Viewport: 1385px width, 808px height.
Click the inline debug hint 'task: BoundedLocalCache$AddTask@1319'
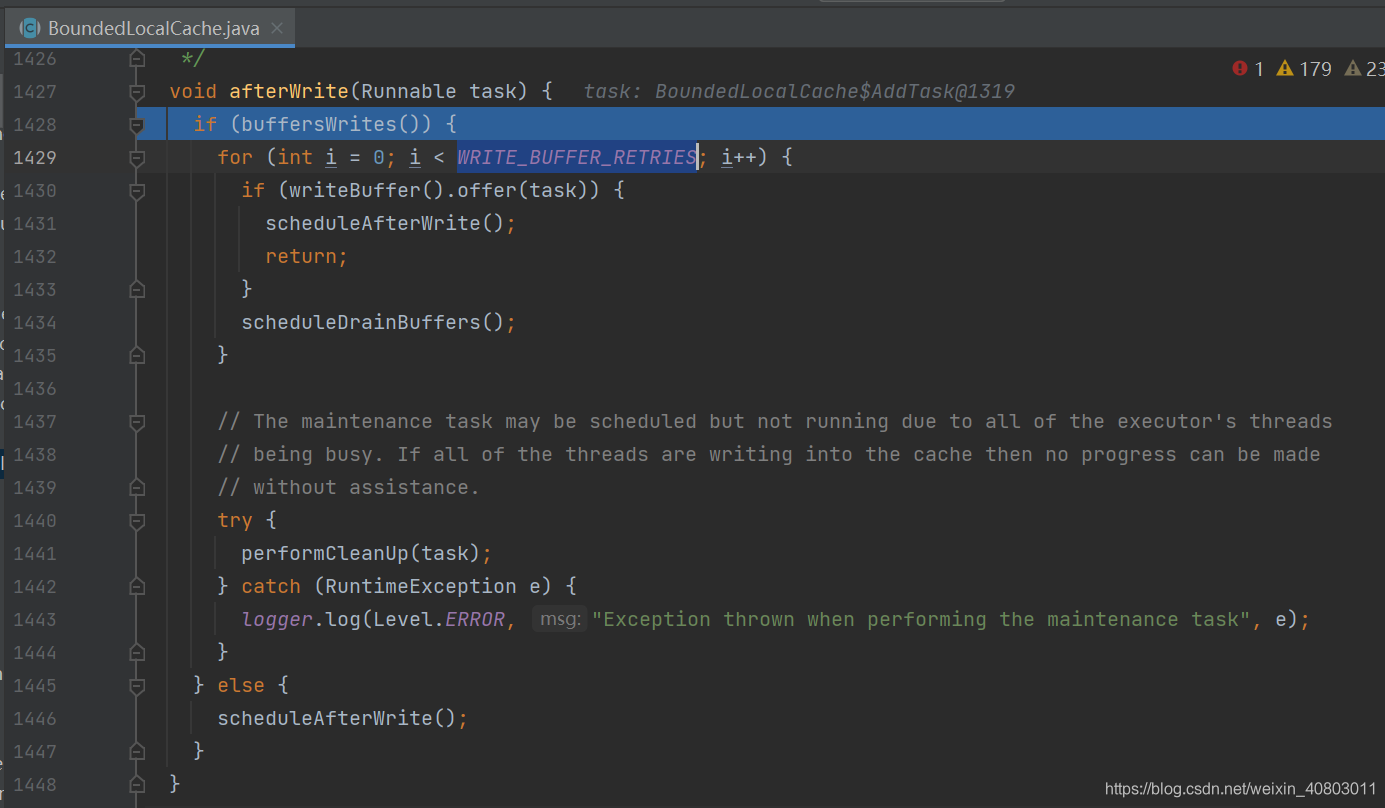point(799,92)
